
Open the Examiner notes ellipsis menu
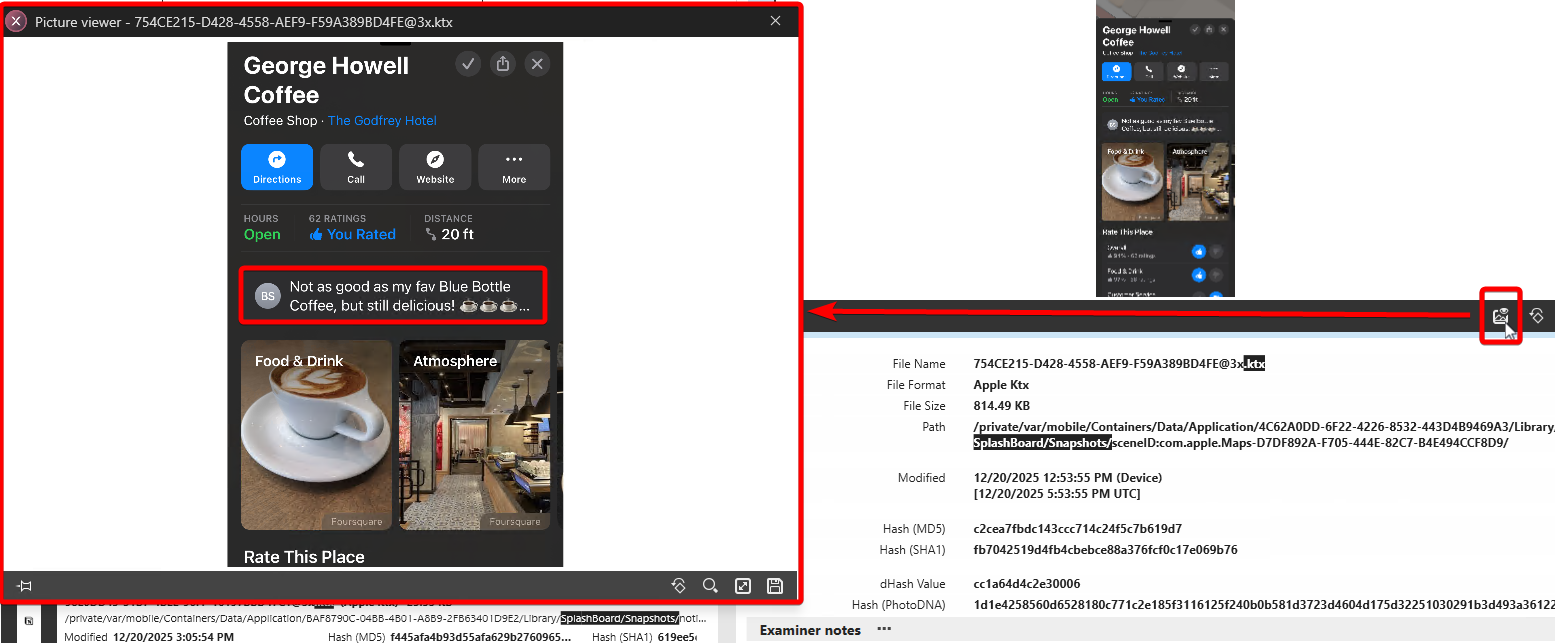(x=884, y=630)
